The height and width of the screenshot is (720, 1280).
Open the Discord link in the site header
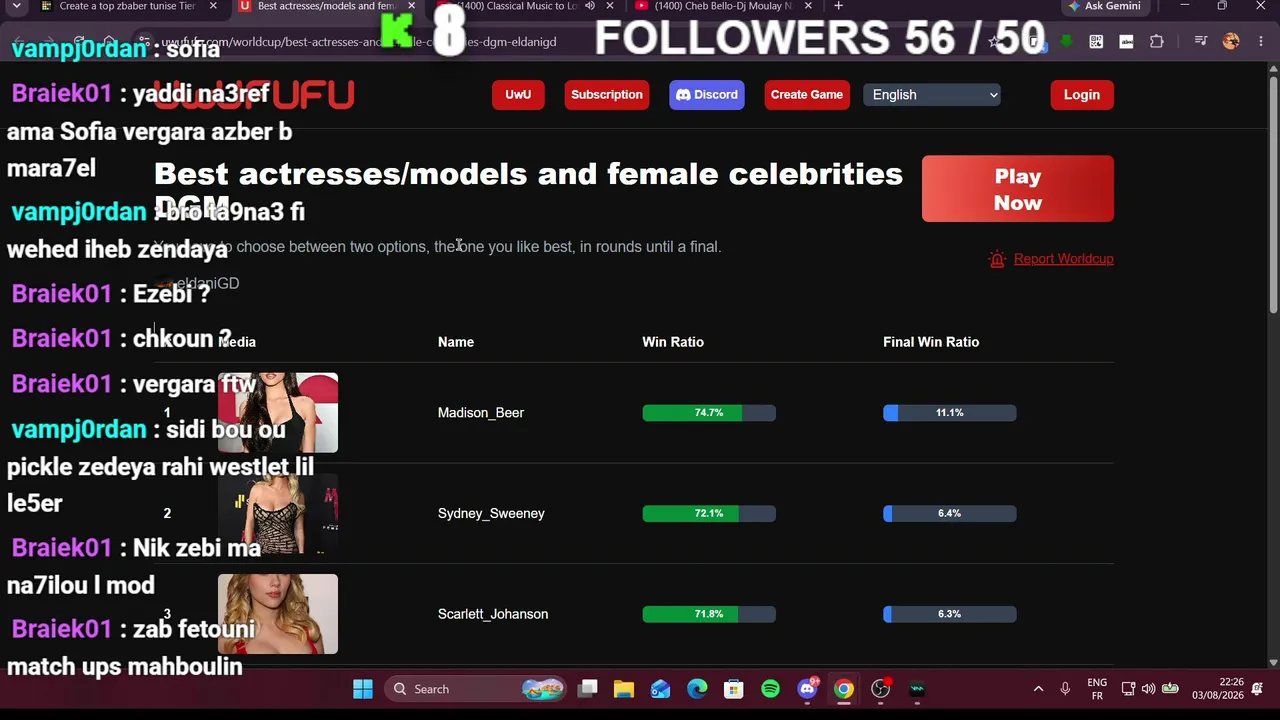pos(707,95)
